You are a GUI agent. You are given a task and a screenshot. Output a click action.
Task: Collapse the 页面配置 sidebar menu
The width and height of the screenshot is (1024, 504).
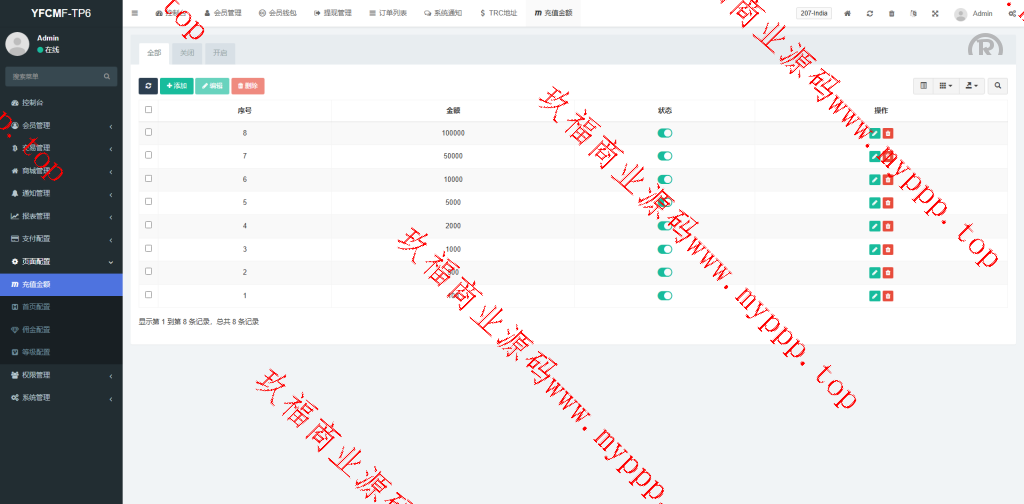tap(60, 261)
